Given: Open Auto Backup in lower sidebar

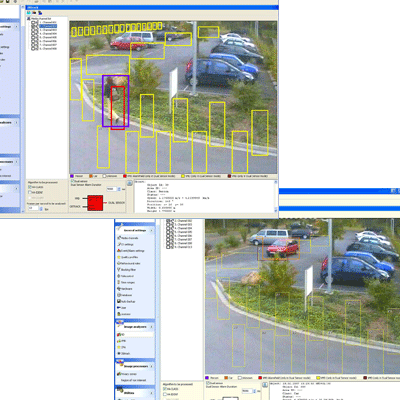Looking at the screenshot, I should coord(126,301).
